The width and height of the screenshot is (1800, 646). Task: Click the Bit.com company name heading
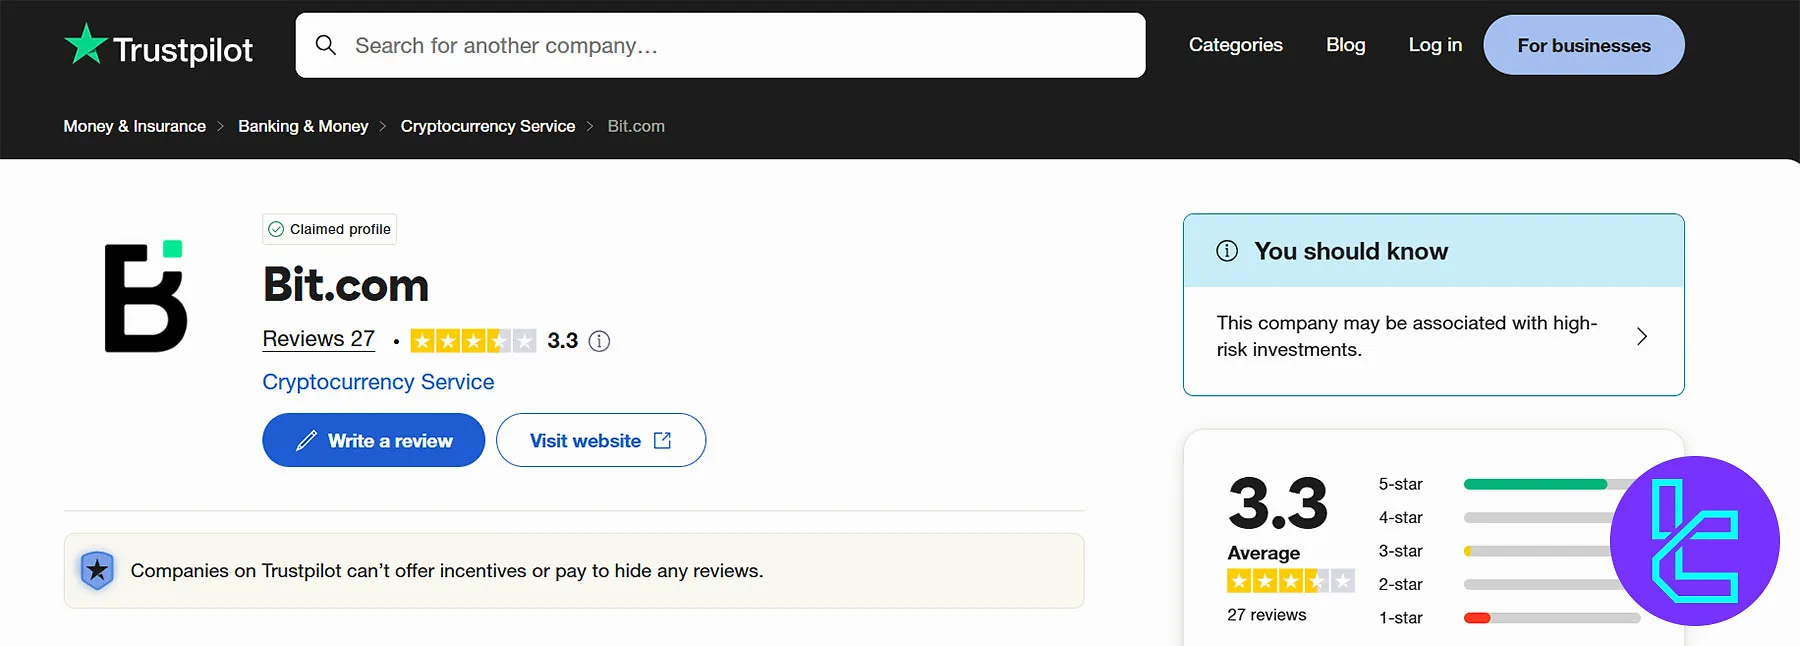point(346,285)
